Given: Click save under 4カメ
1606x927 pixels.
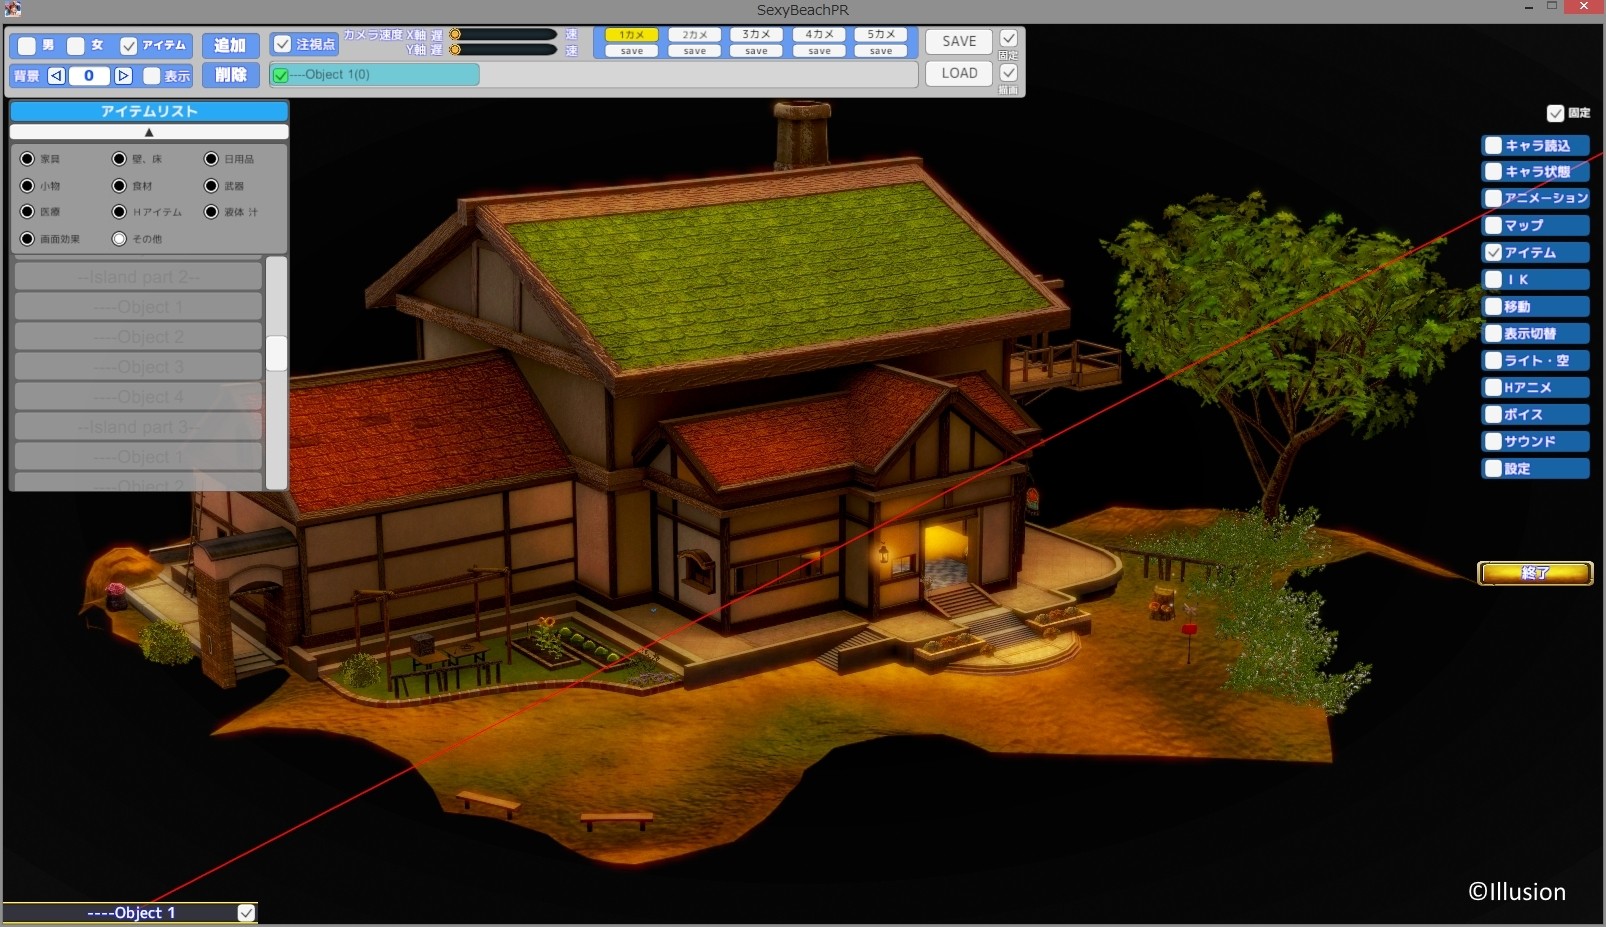Looking at the screenshot, I should coord(819,51).
